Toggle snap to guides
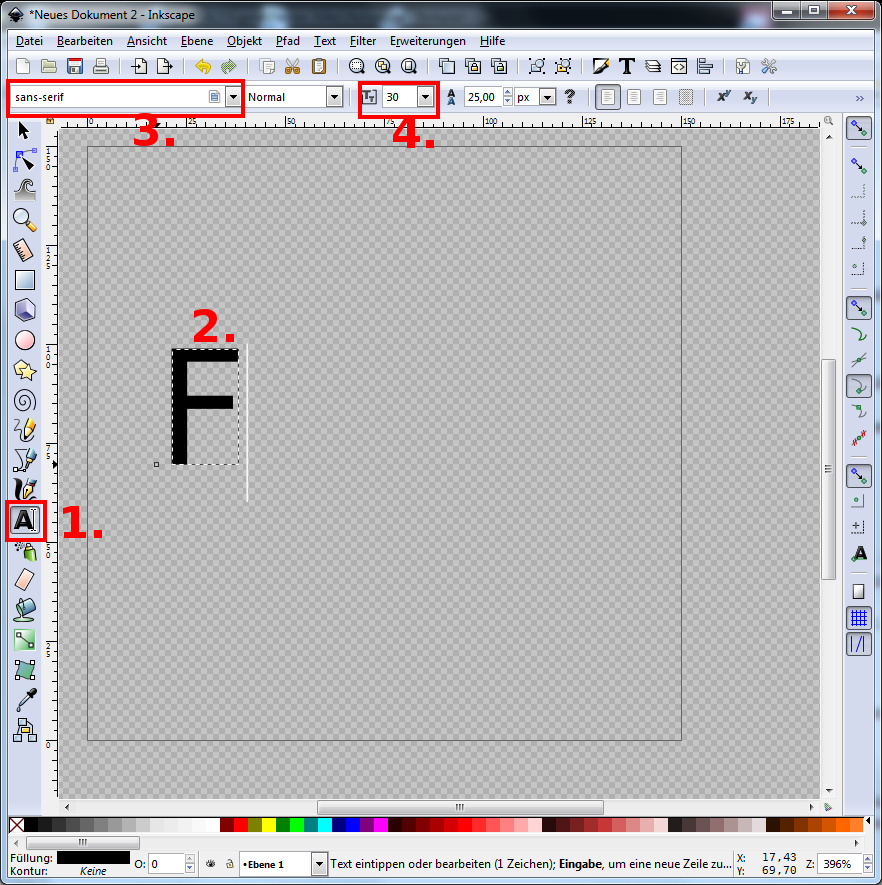Screen dimensions: 882x885 [858, 644]
